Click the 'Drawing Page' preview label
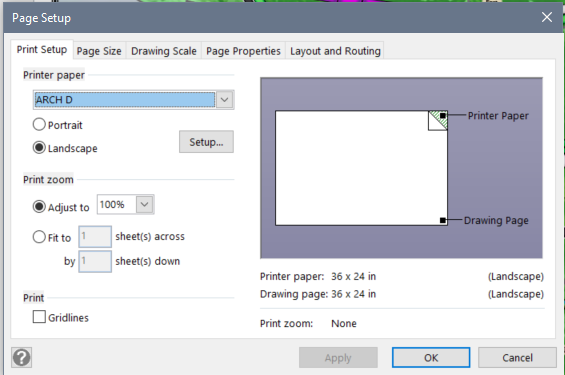Image resolution: width=565 pixels, height=375 pixels. (496, 220)
